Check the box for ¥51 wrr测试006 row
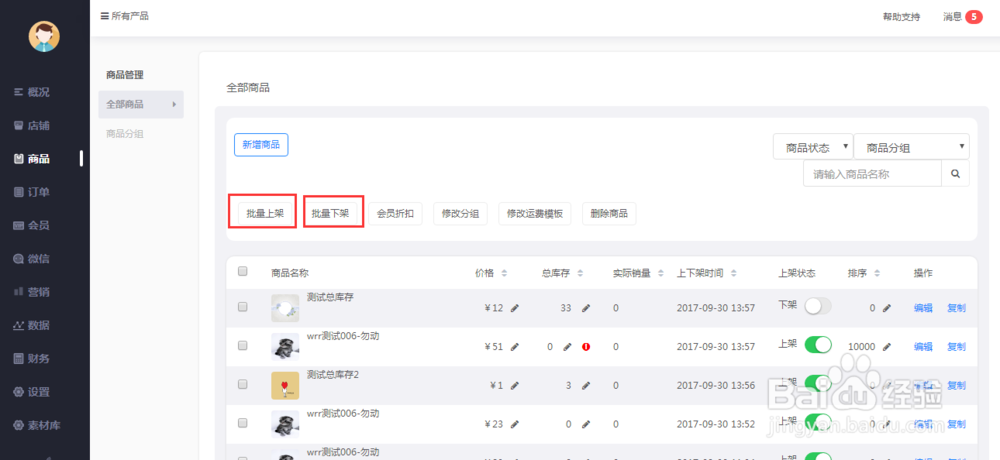The image size is (1000, 460). click(x=242, y=345)
